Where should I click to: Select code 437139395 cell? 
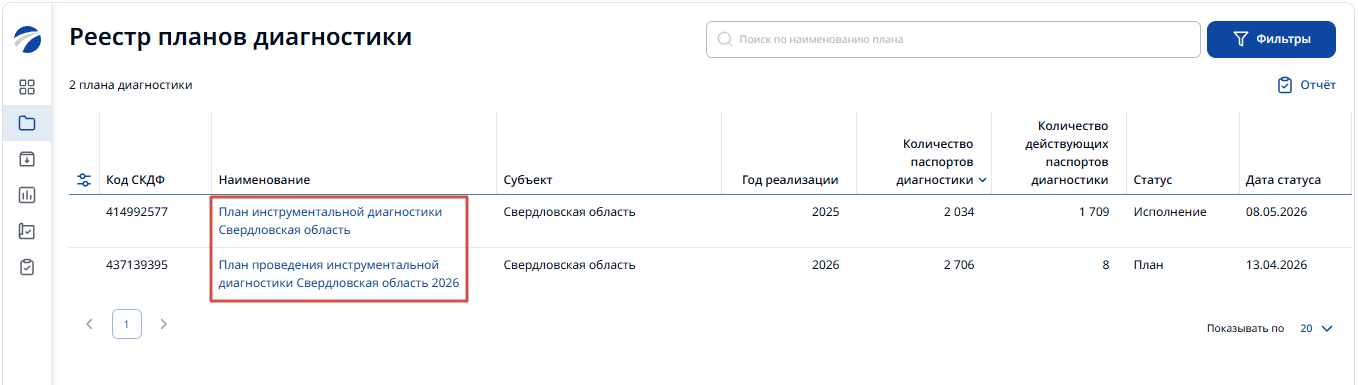point(137,265)
